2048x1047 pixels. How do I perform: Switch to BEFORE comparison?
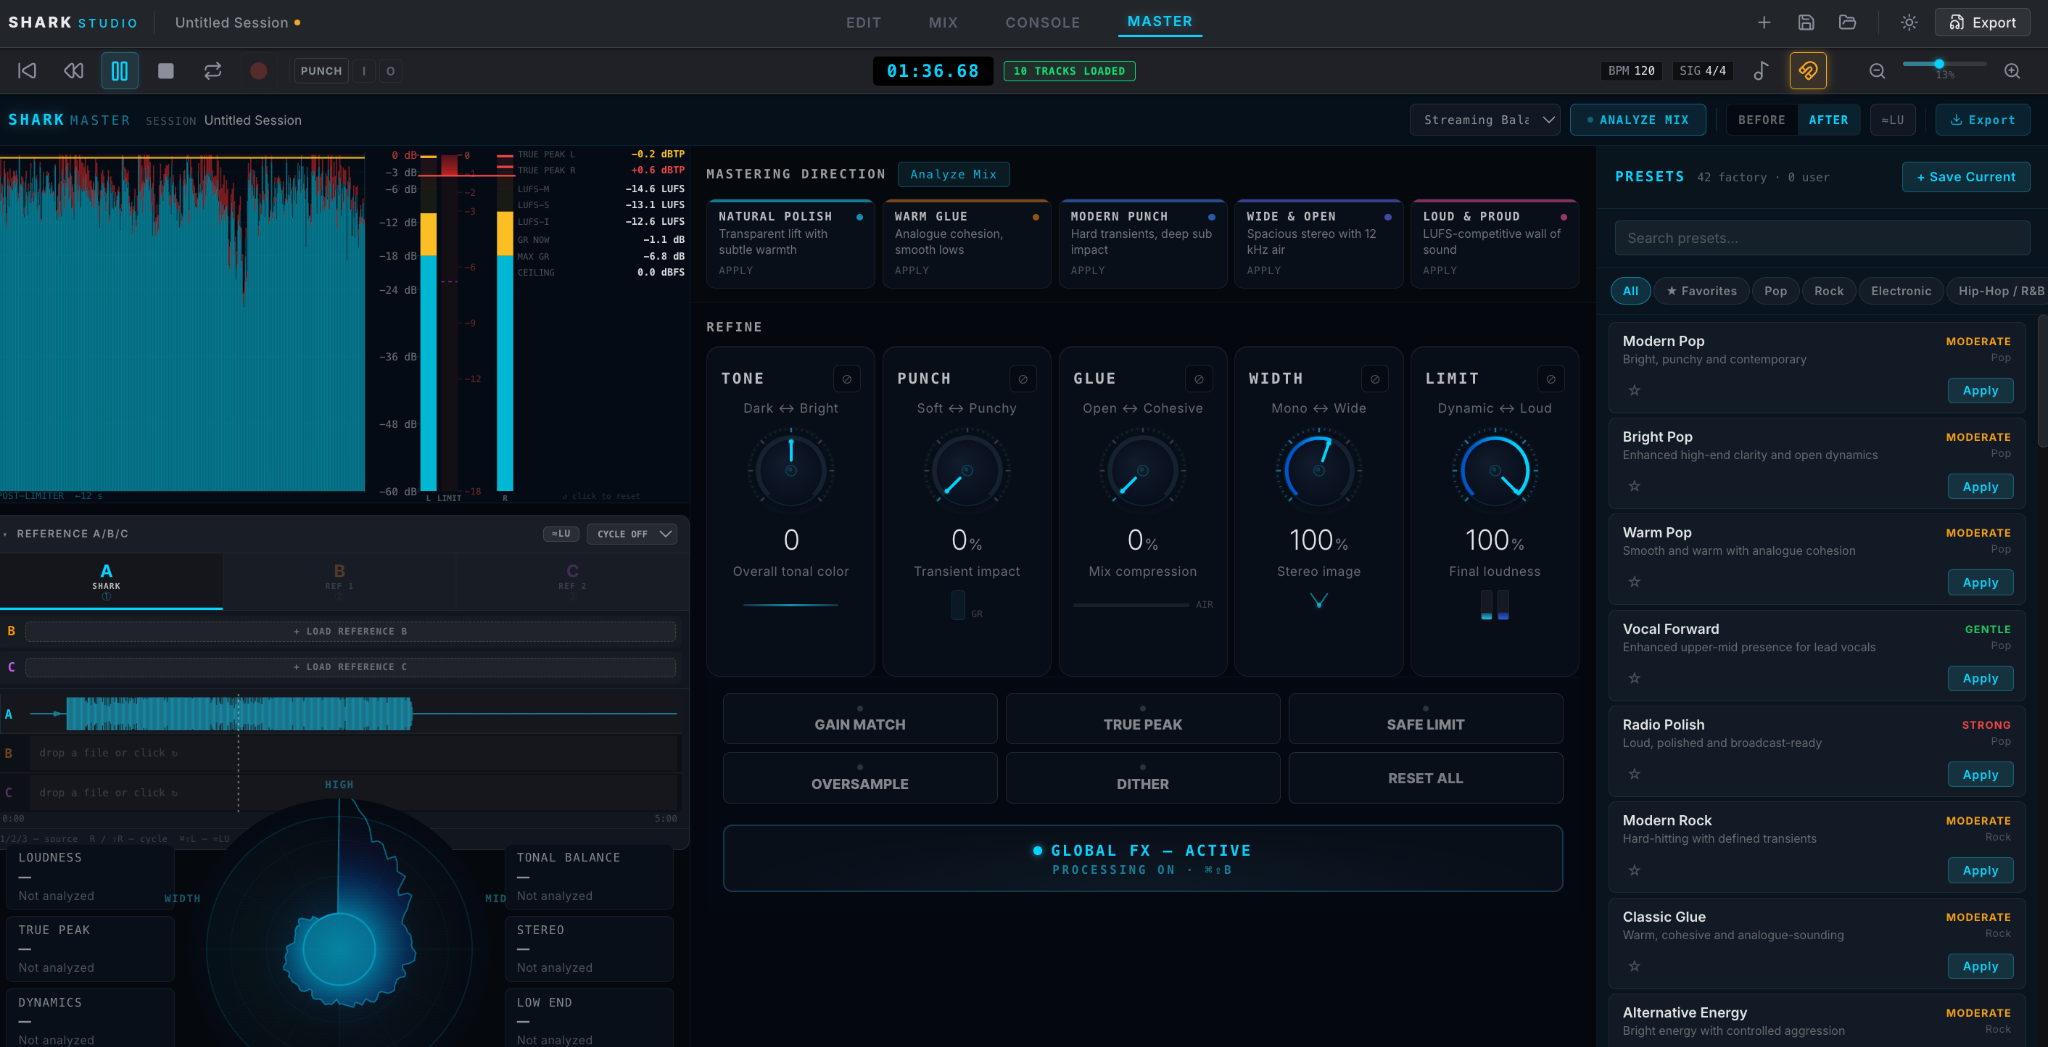[1761, 120]
